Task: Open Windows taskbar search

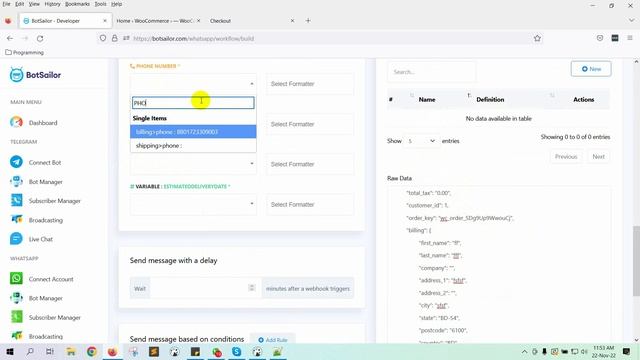Action: pos(30,351)
